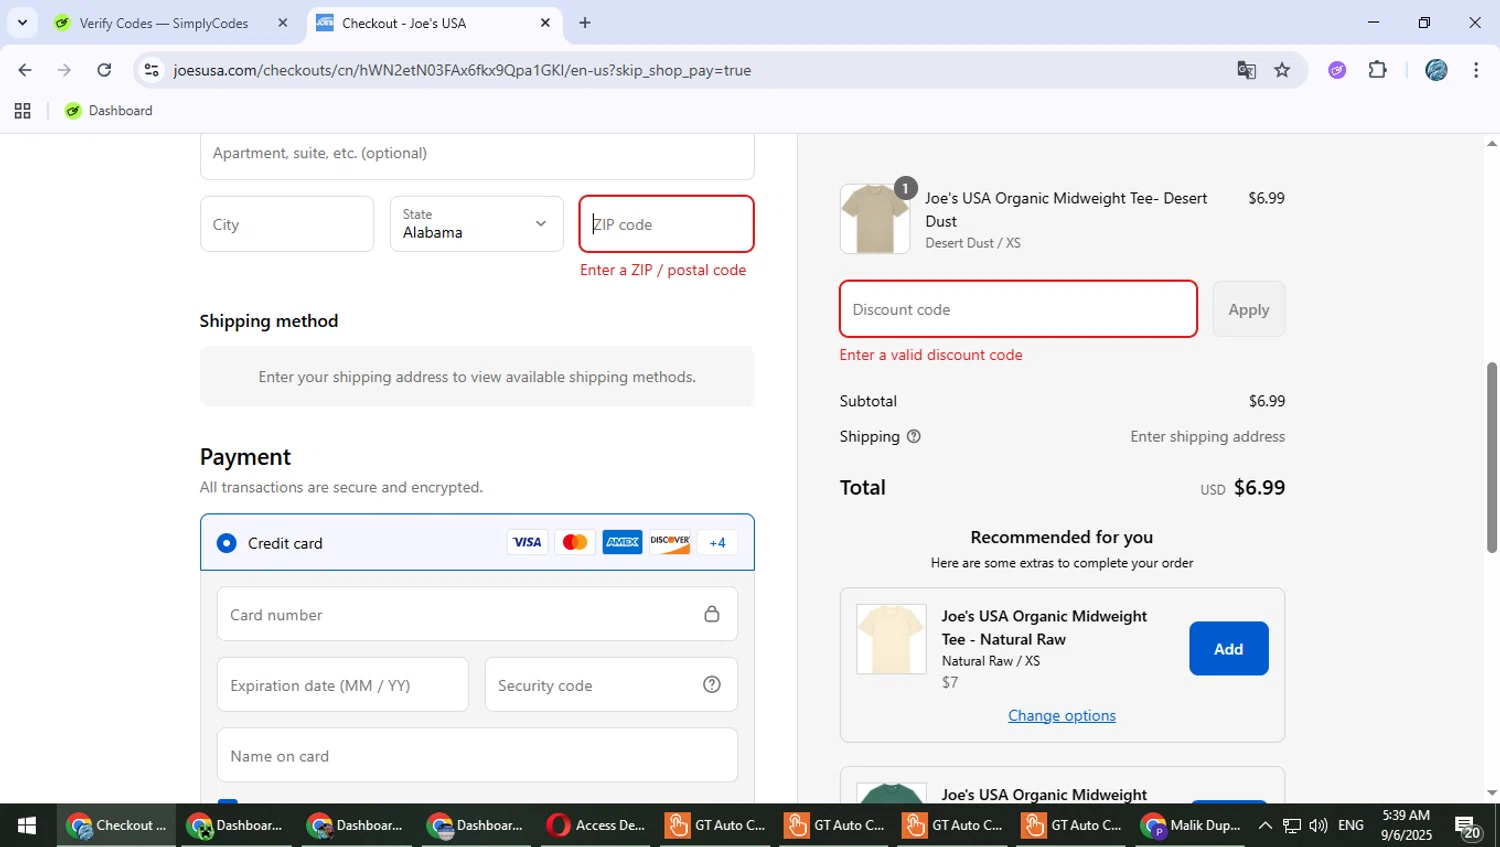Screen dimensions: 1500x847
Task: Expand the State dropdown showing Alabama
Action: point(477,224)
